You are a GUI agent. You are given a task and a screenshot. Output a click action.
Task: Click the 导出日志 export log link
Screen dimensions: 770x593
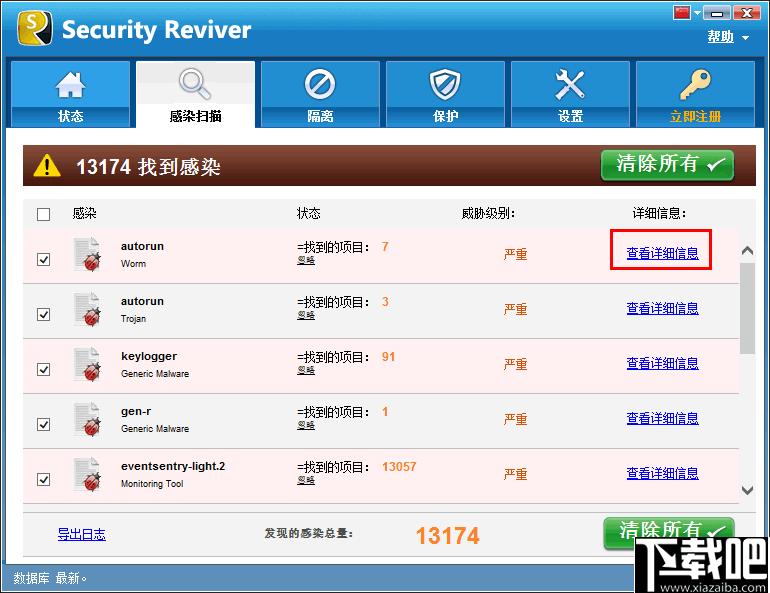pyautogui.click(x=82, y=534)
